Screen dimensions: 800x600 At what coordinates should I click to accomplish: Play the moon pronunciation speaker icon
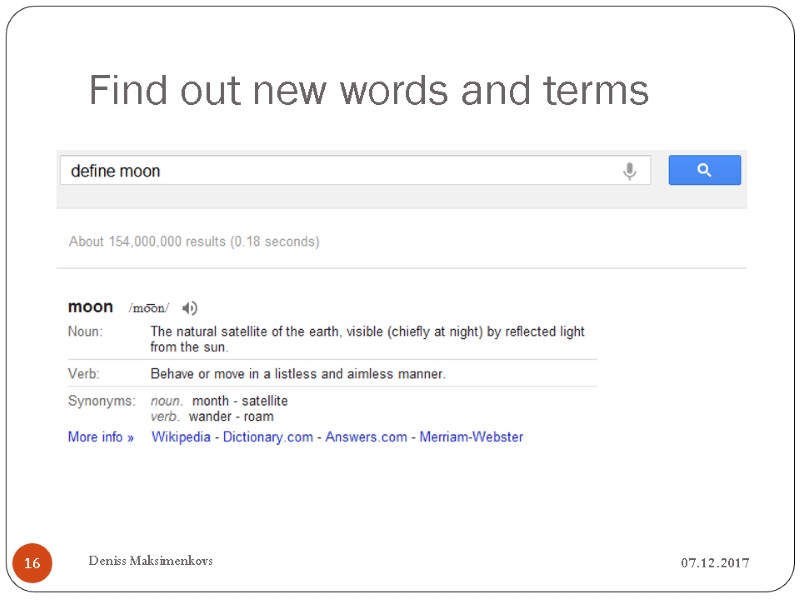click(x=190, y=308)
